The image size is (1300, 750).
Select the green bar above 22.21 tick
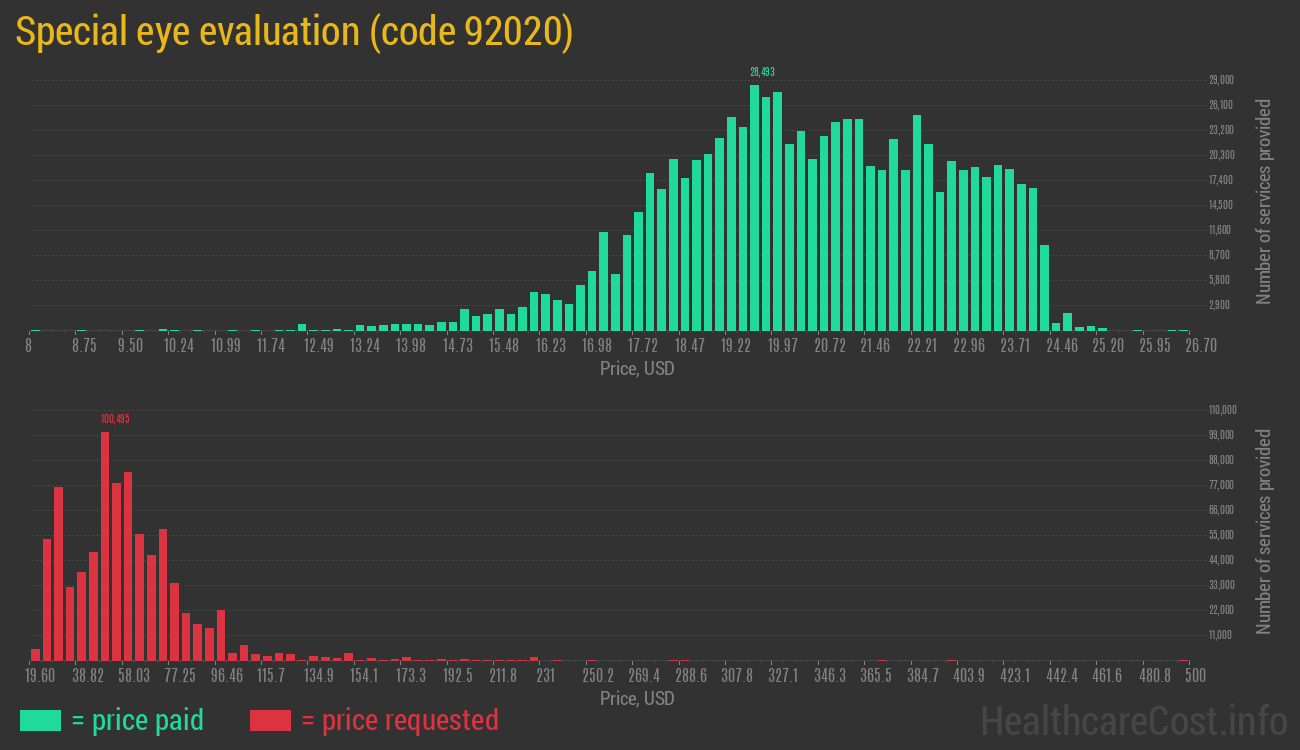point(917,223)
